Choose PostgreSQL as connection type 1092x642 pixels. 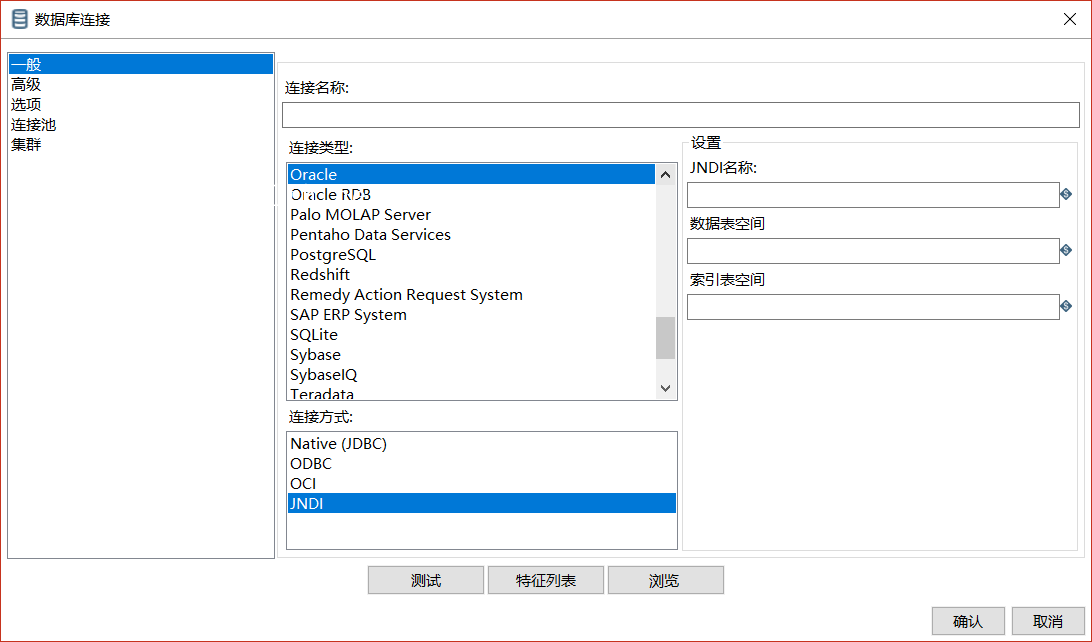pos(471,254)
